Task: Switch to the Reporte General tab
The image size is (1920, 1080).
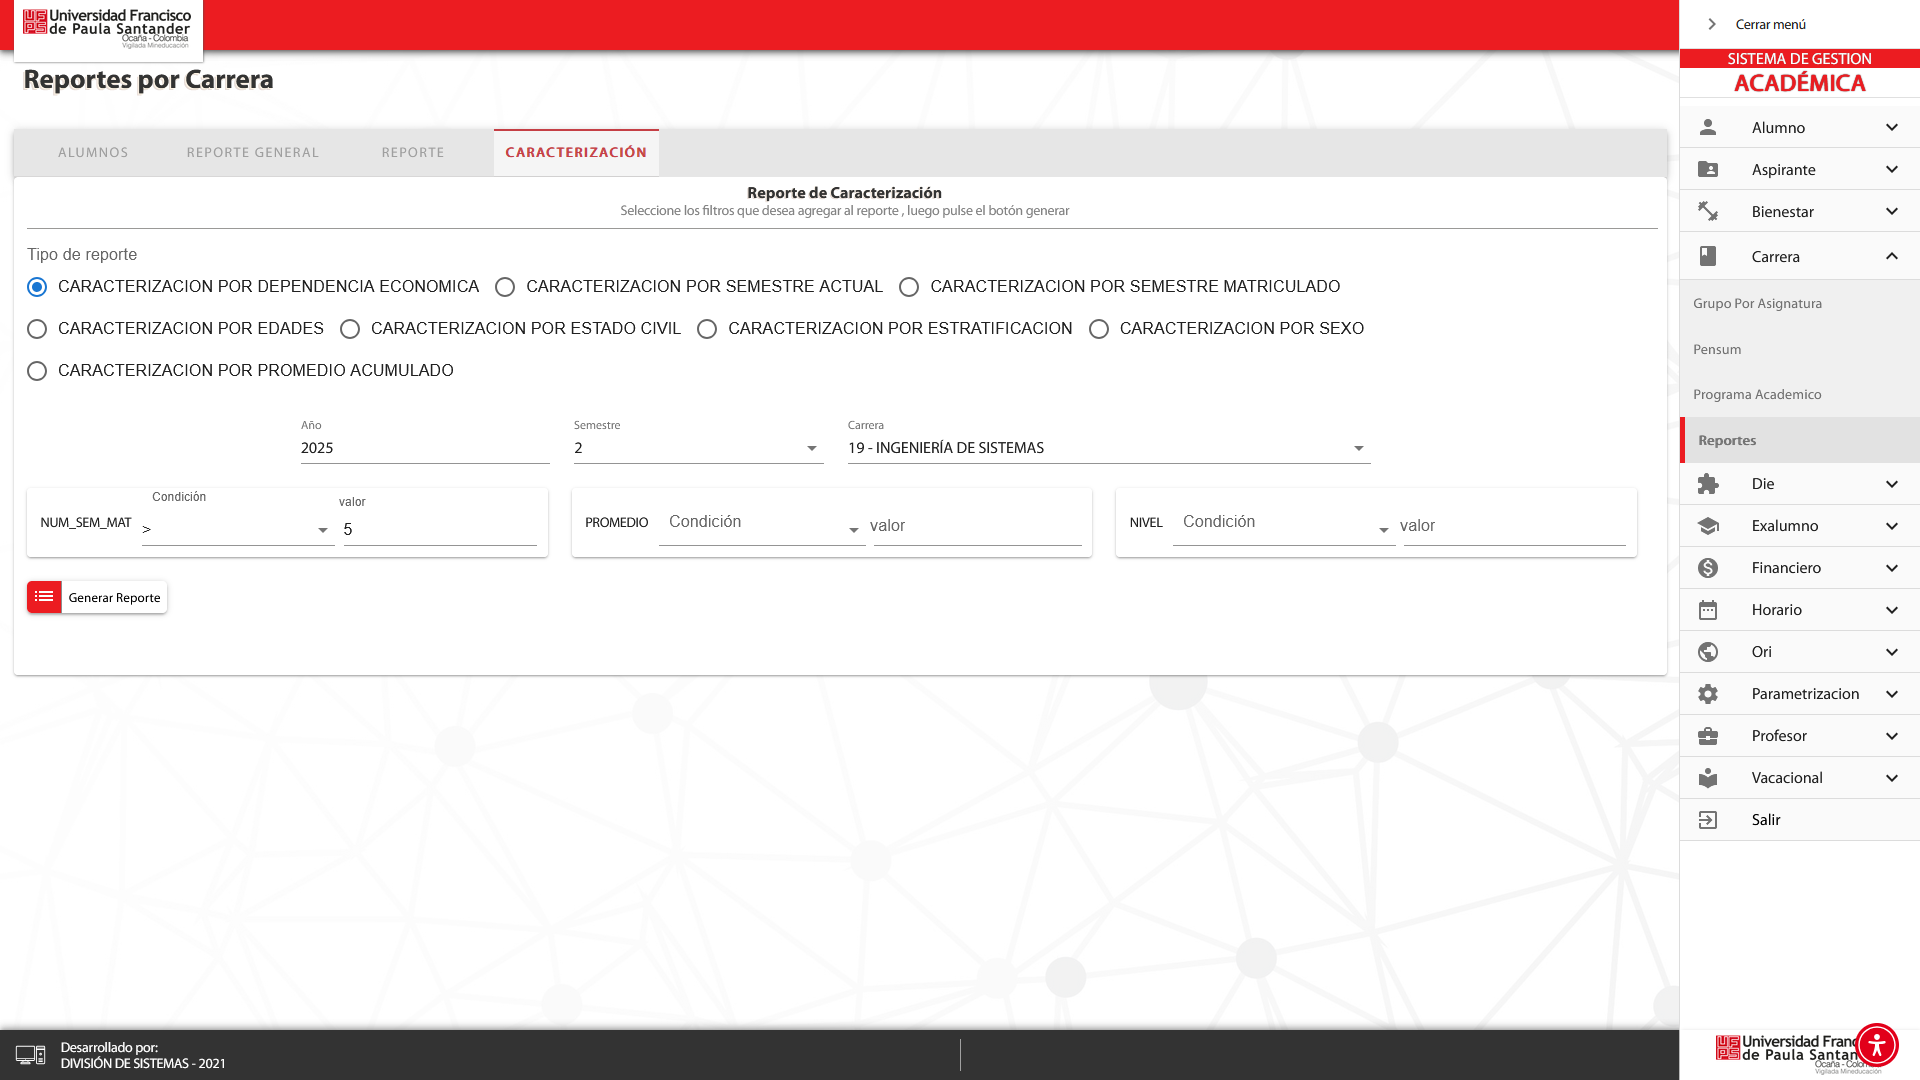Action: click(x=253, y=153)
